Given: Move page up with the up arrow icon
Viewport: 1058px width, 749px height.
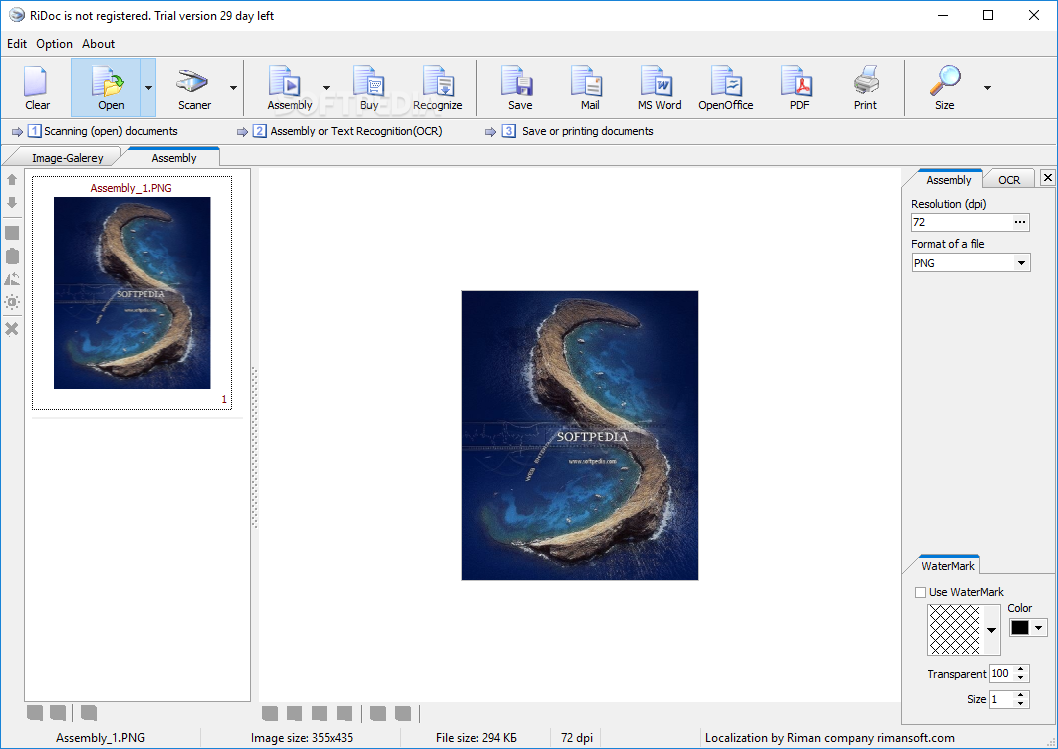Looking at the screenshot, I should (x=12, y=179).
